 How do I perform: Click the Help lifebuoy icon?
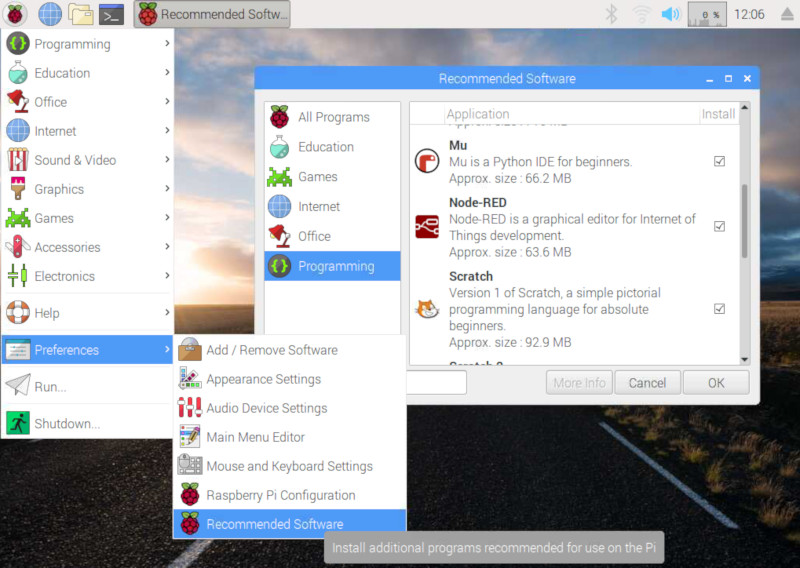[18, 312]
